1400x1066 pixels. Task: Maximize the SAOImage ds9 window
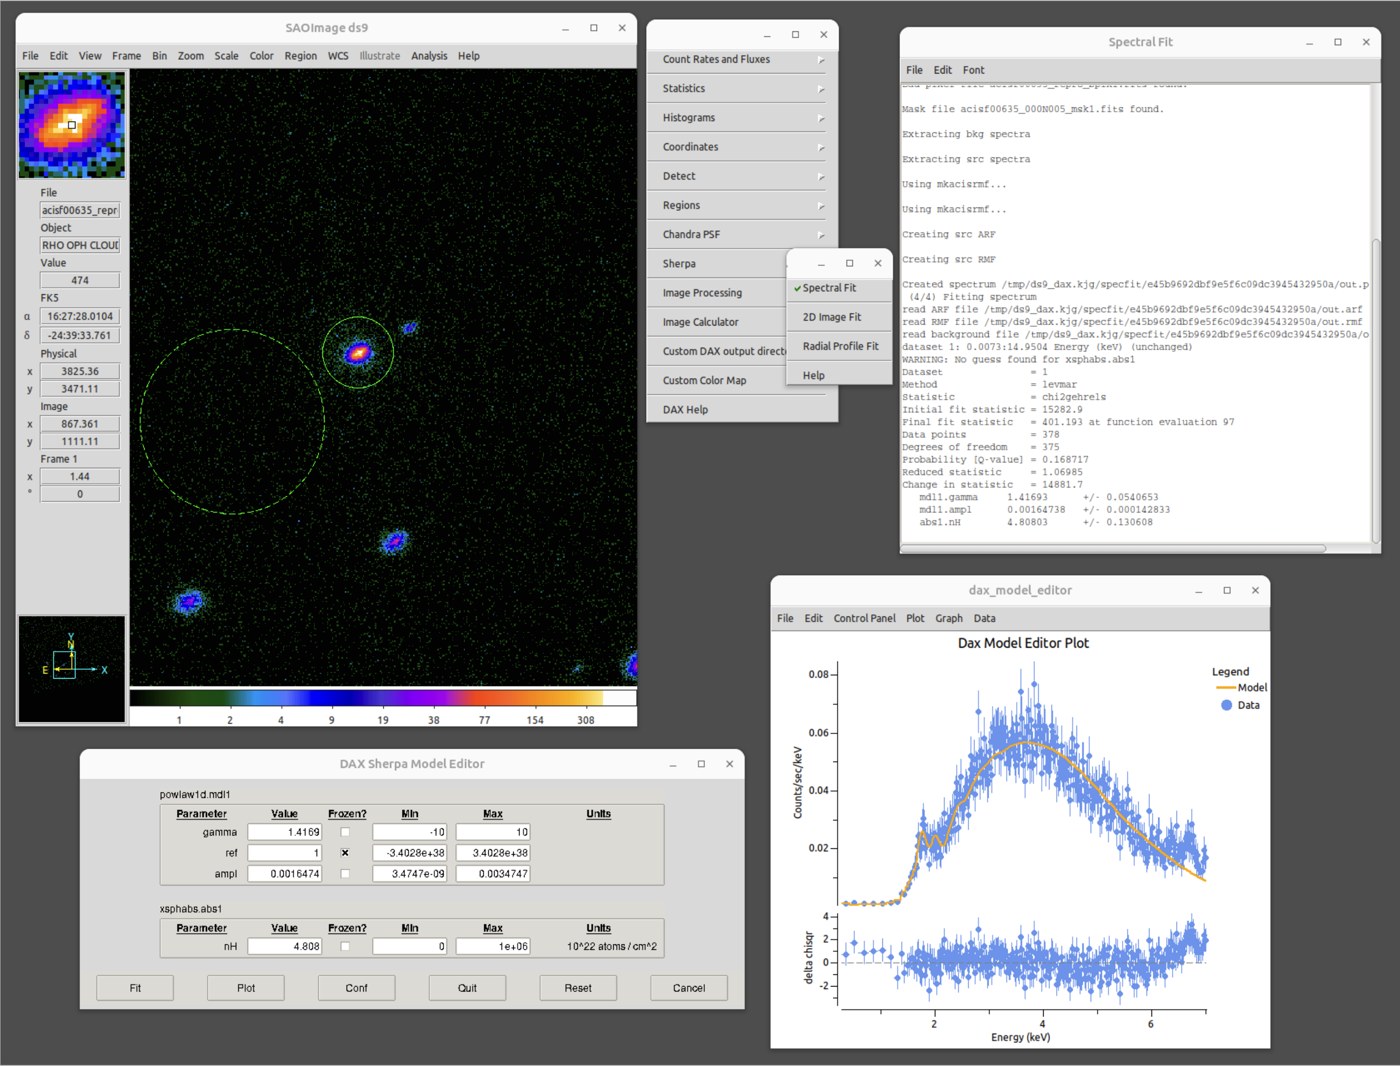click(594, 28)
